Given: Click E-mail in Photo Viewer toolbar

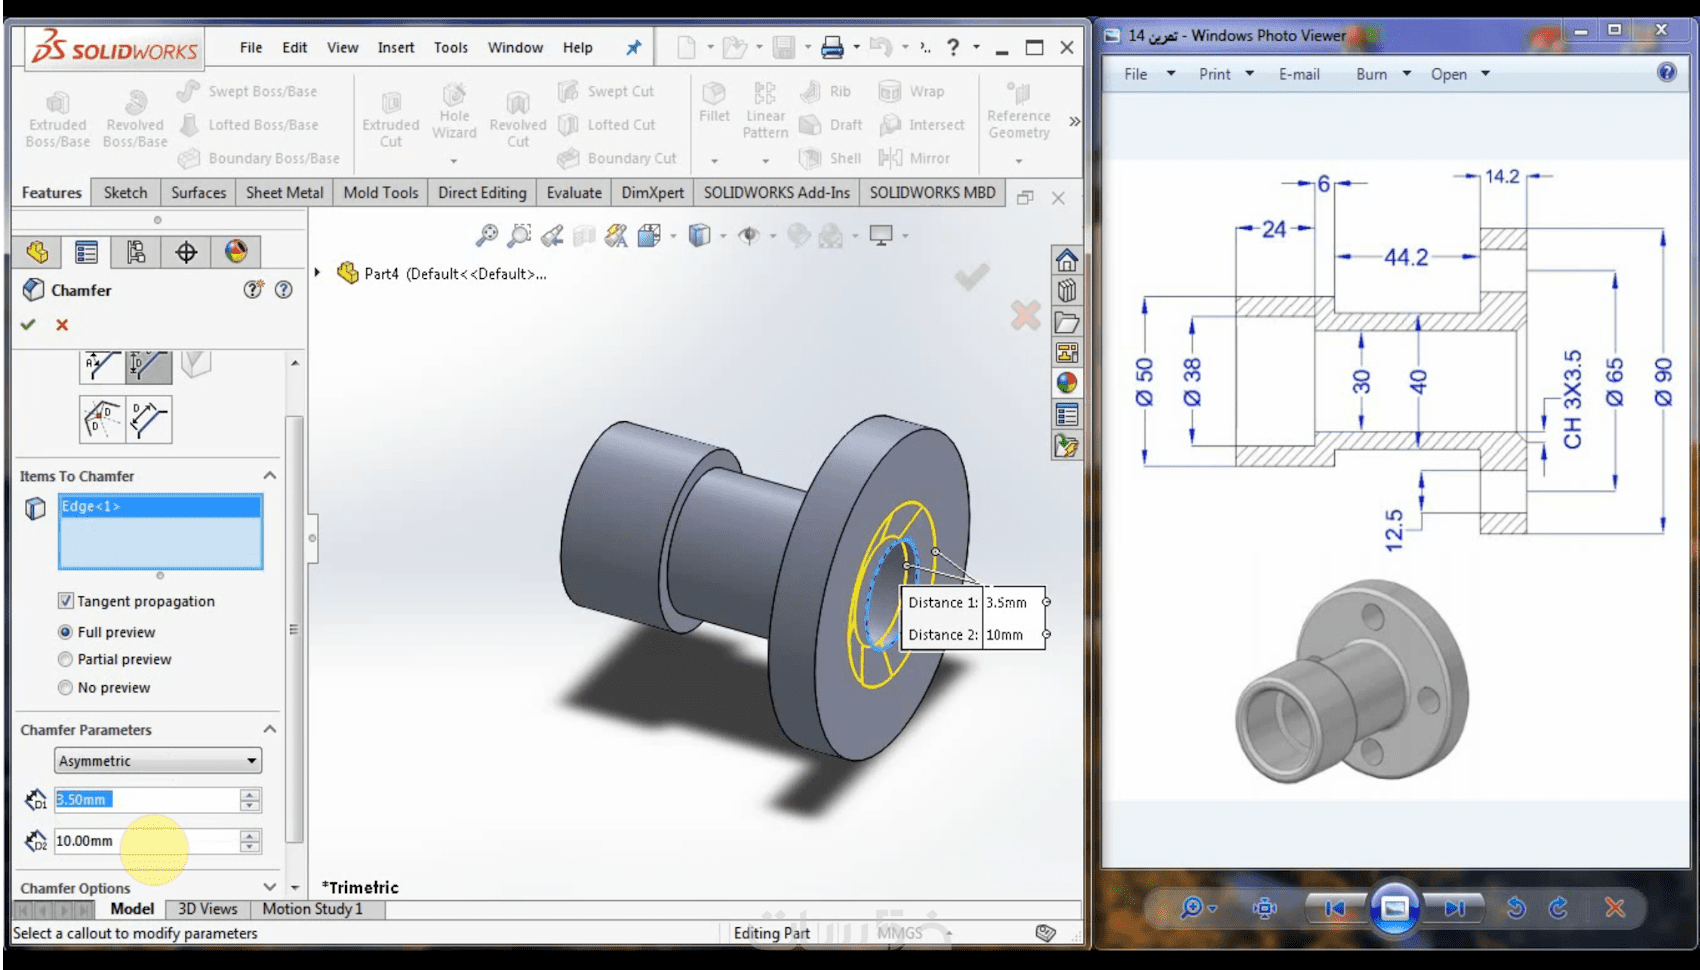Looking at the screenshot, I should click(x=1299, y=74).
